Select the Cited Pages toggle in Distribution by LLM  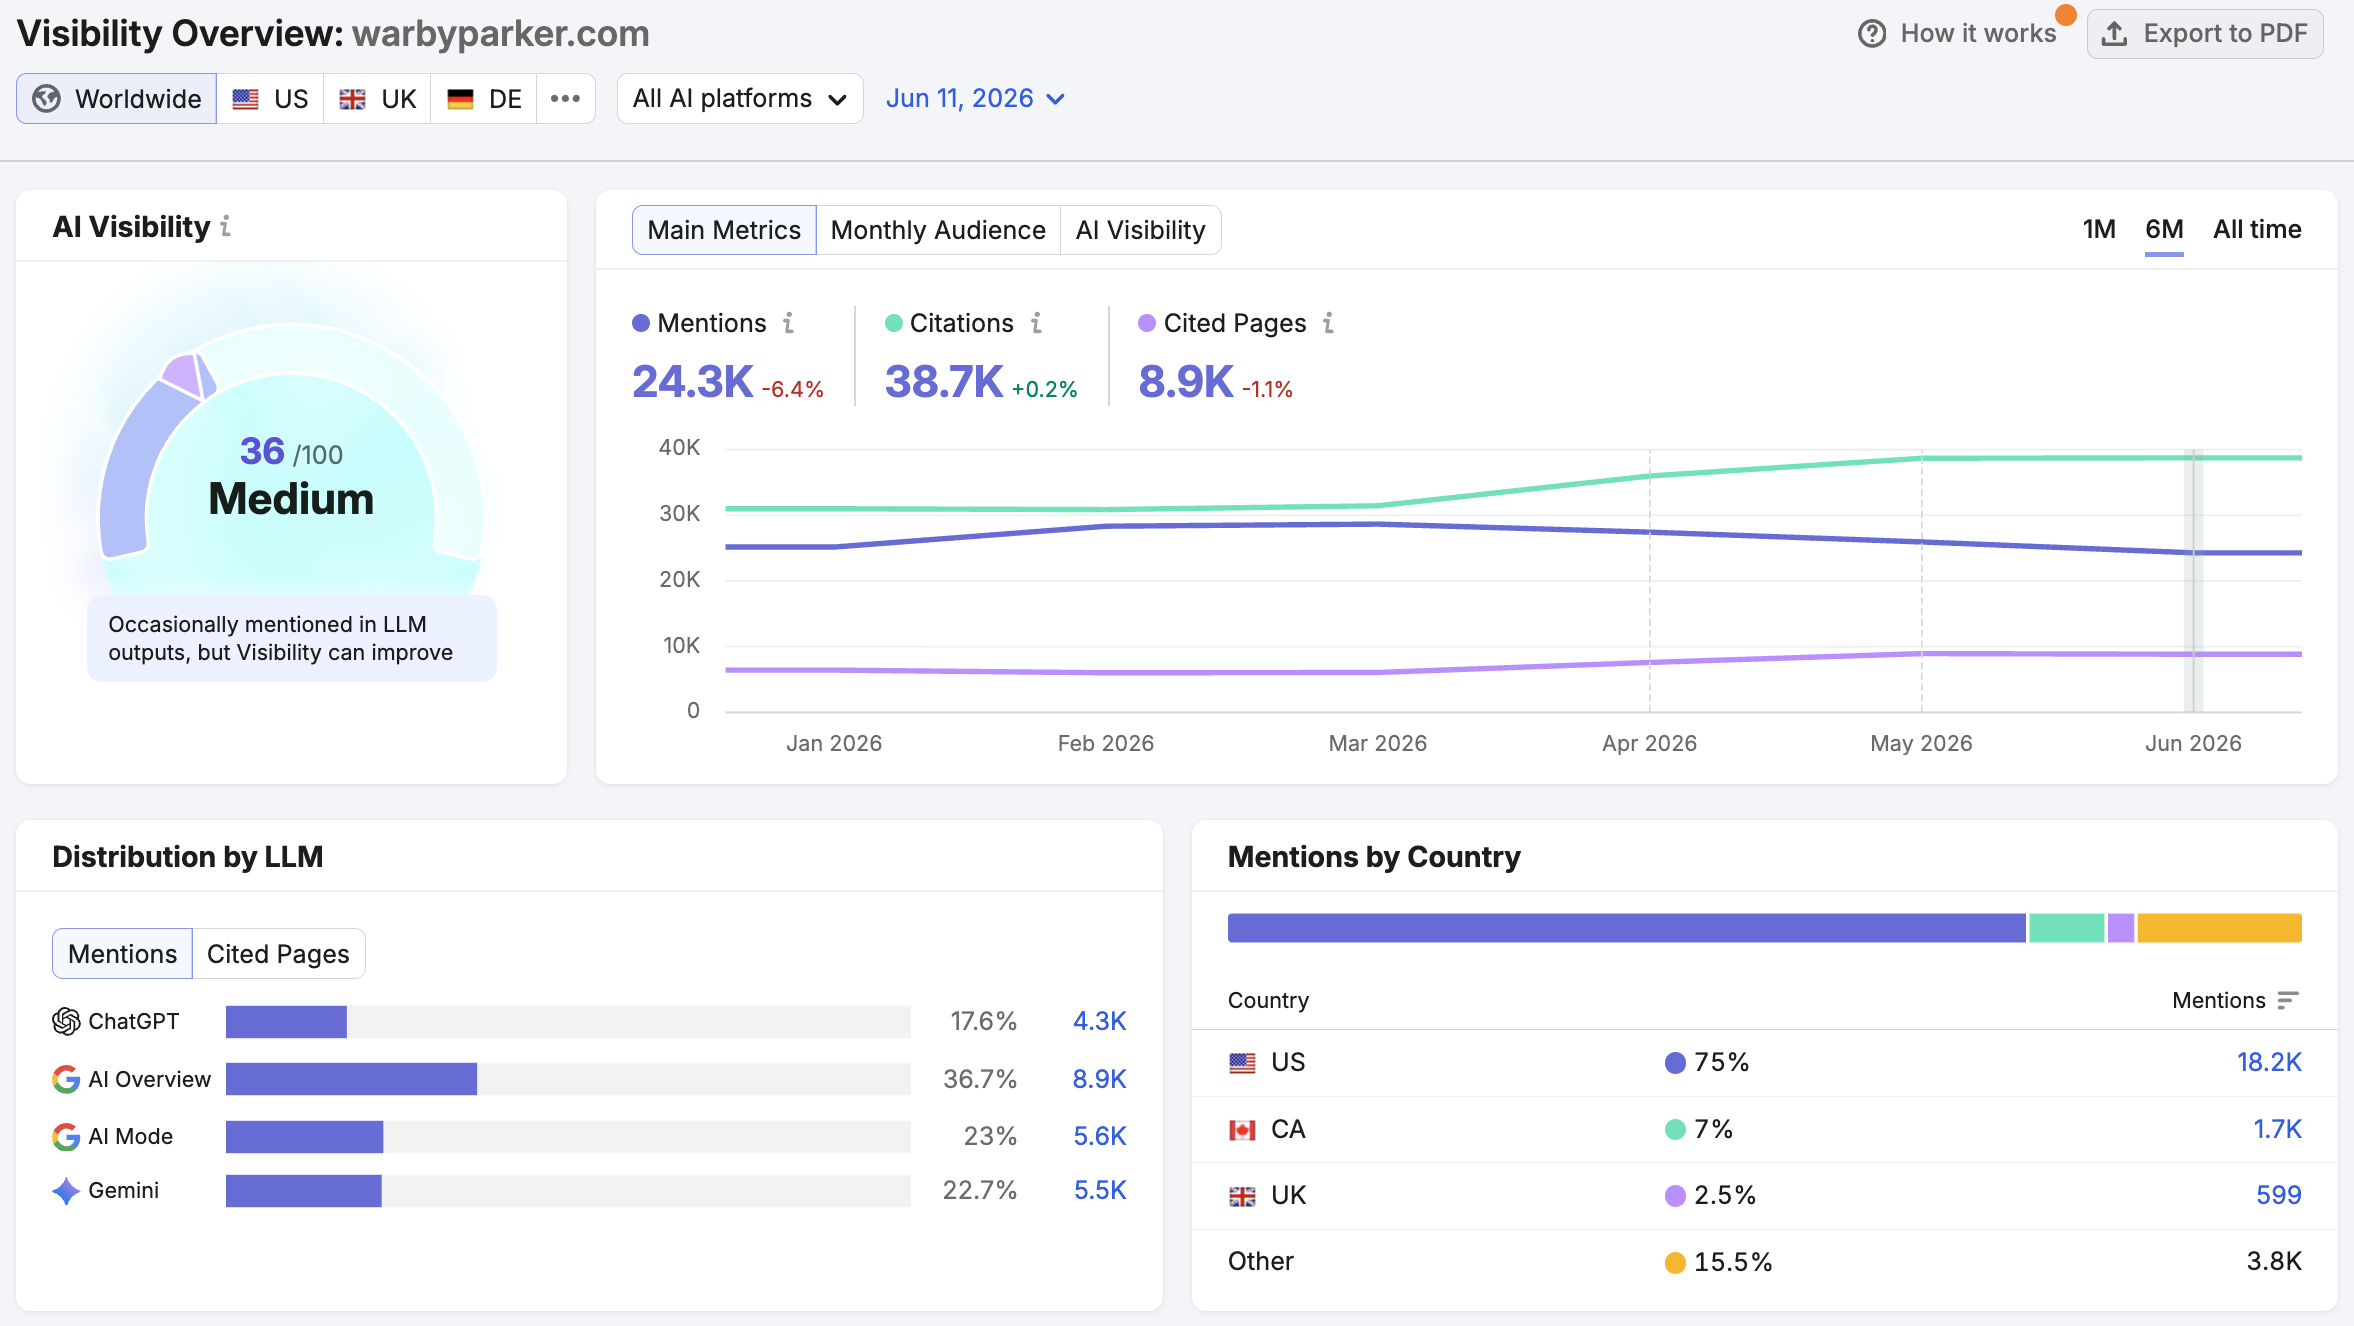pos(278,954)
